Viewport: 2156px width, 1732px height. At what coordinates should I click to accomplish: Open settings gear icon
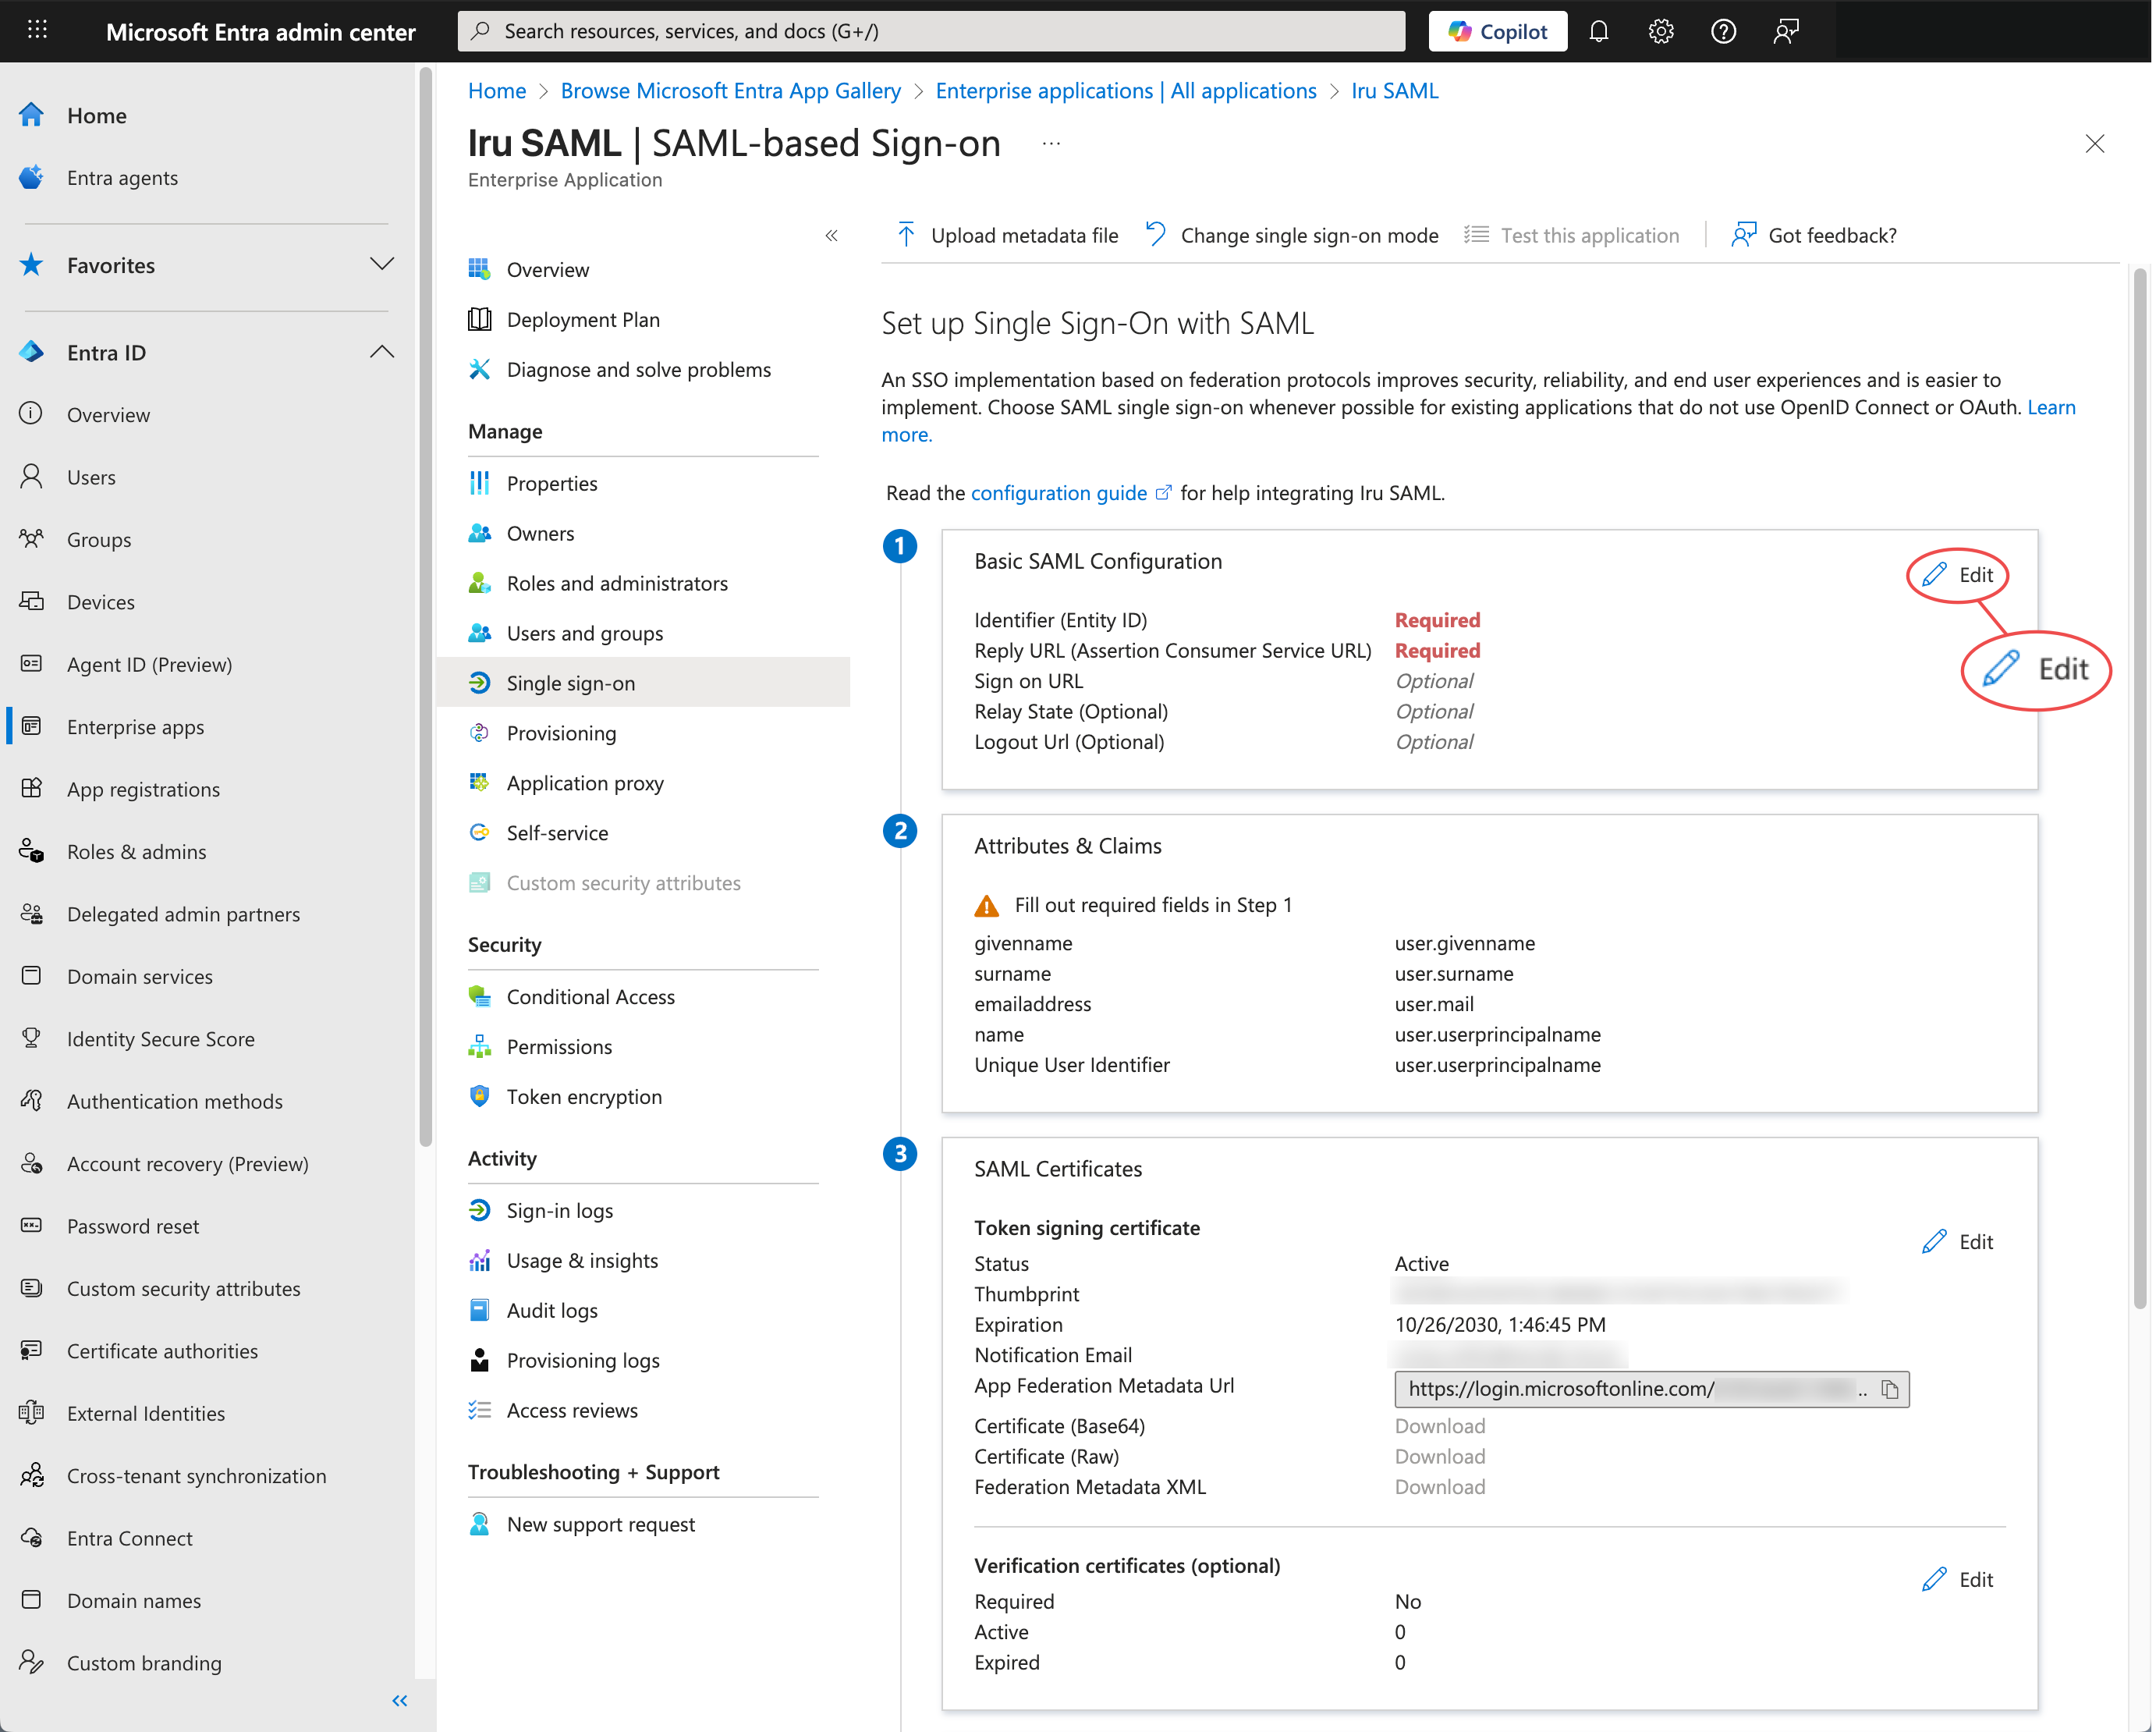tap(1661, 31)
